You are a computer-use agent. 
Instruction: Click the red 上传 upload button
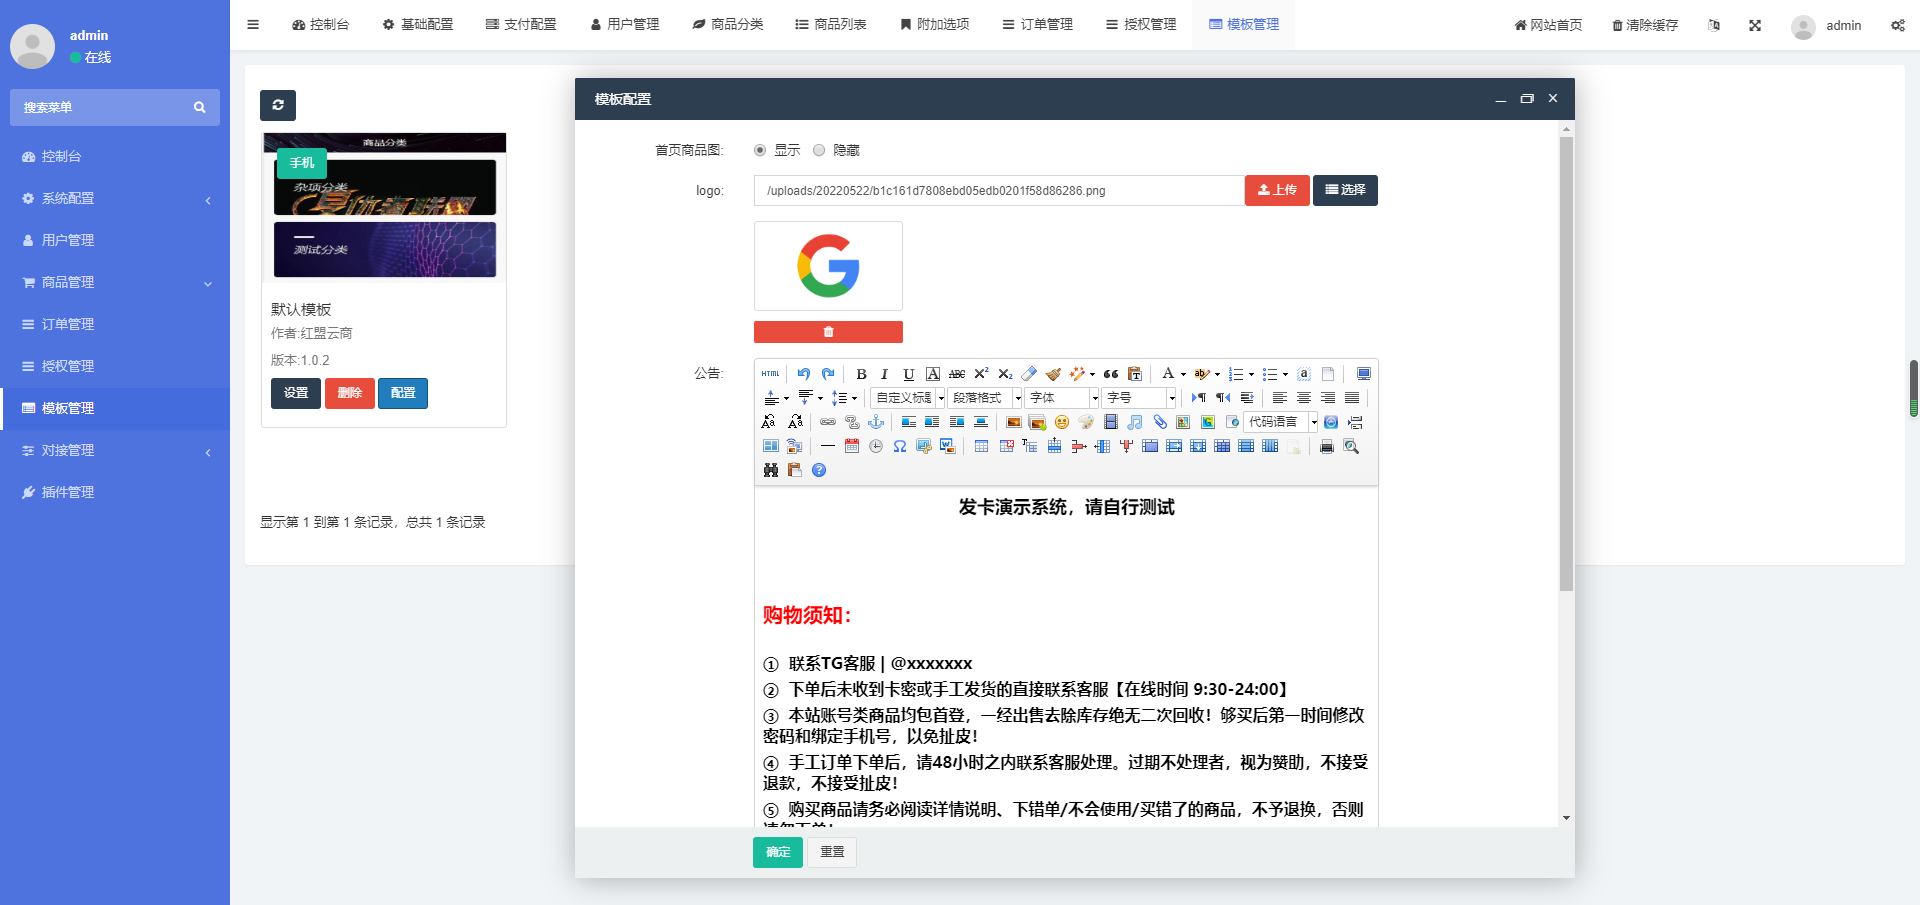1277,190
